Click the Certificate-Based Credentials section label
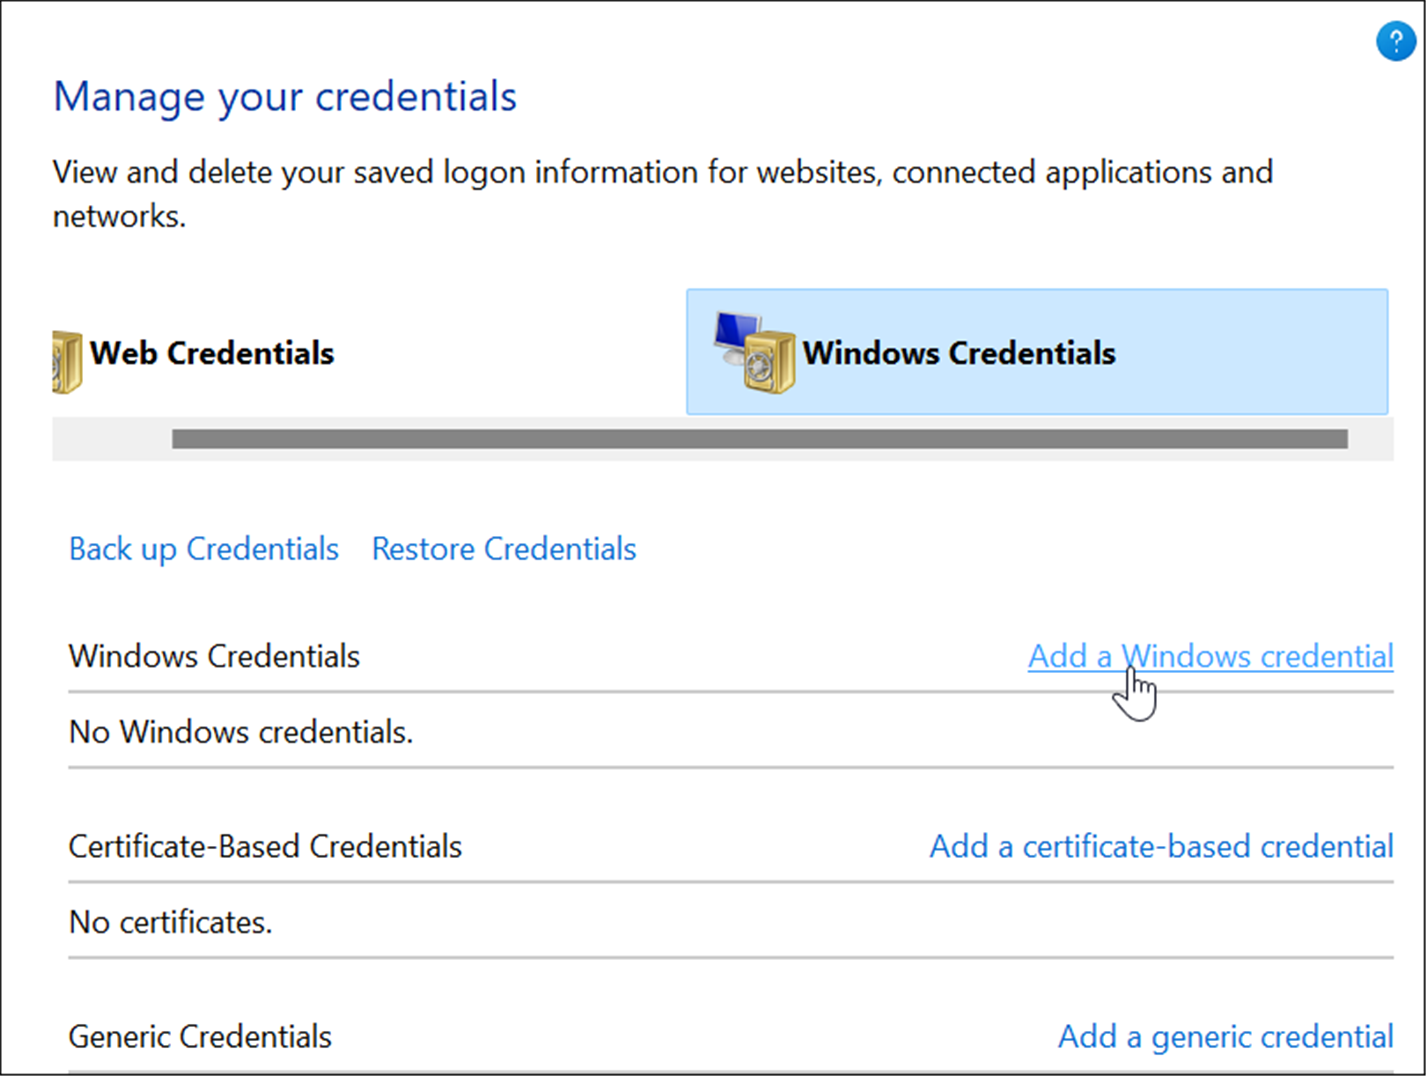 click(x=265, y=846)
